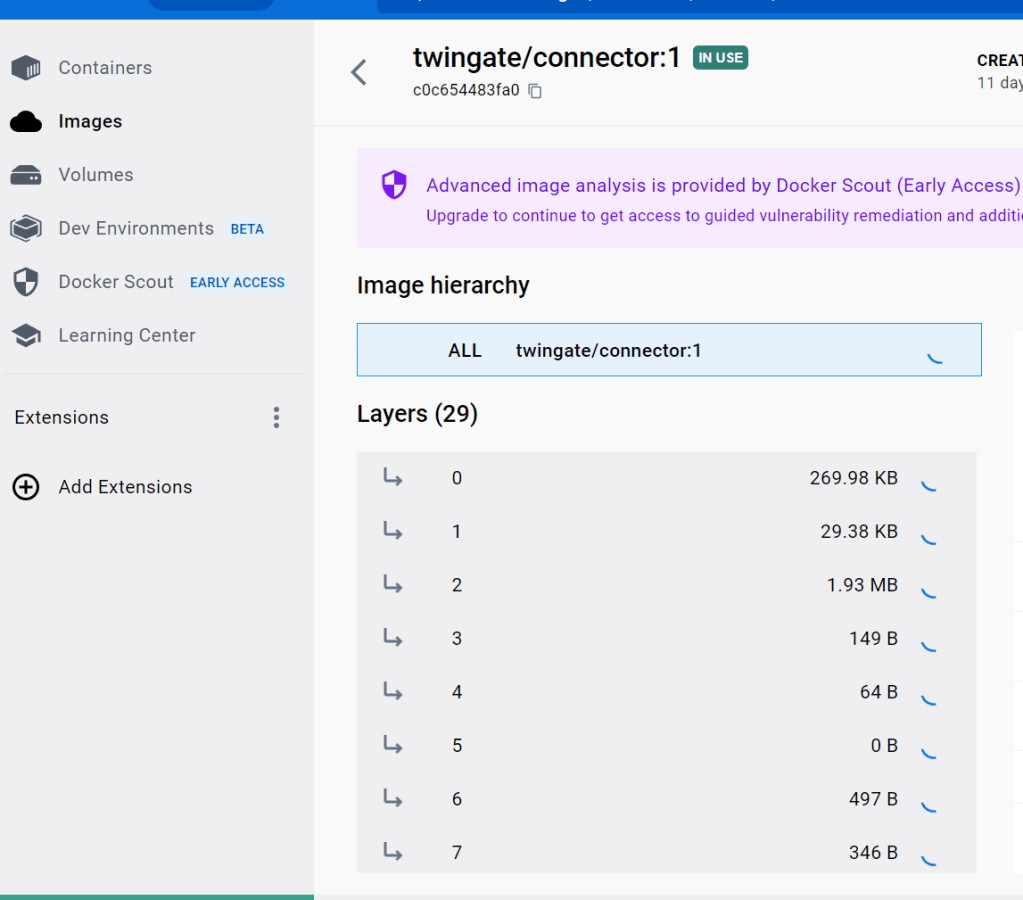Open Learning Center in the sidebar
1023x900 pixels.
(127, 335)
